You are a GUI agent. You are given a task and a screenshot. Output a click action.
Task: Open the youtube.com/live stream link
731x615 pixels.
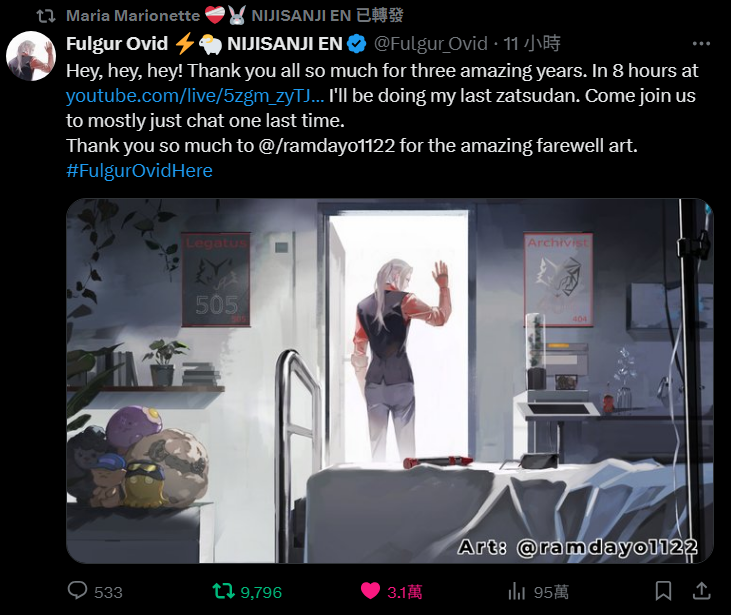194,96
